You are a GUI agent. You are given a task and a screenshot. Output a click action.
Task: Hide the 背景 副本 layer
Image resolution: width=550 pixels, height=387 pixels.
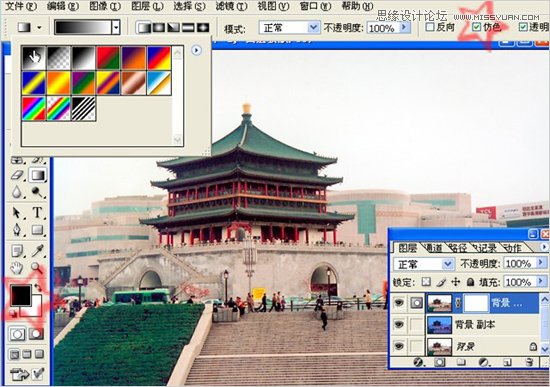(x=399, y=325)
